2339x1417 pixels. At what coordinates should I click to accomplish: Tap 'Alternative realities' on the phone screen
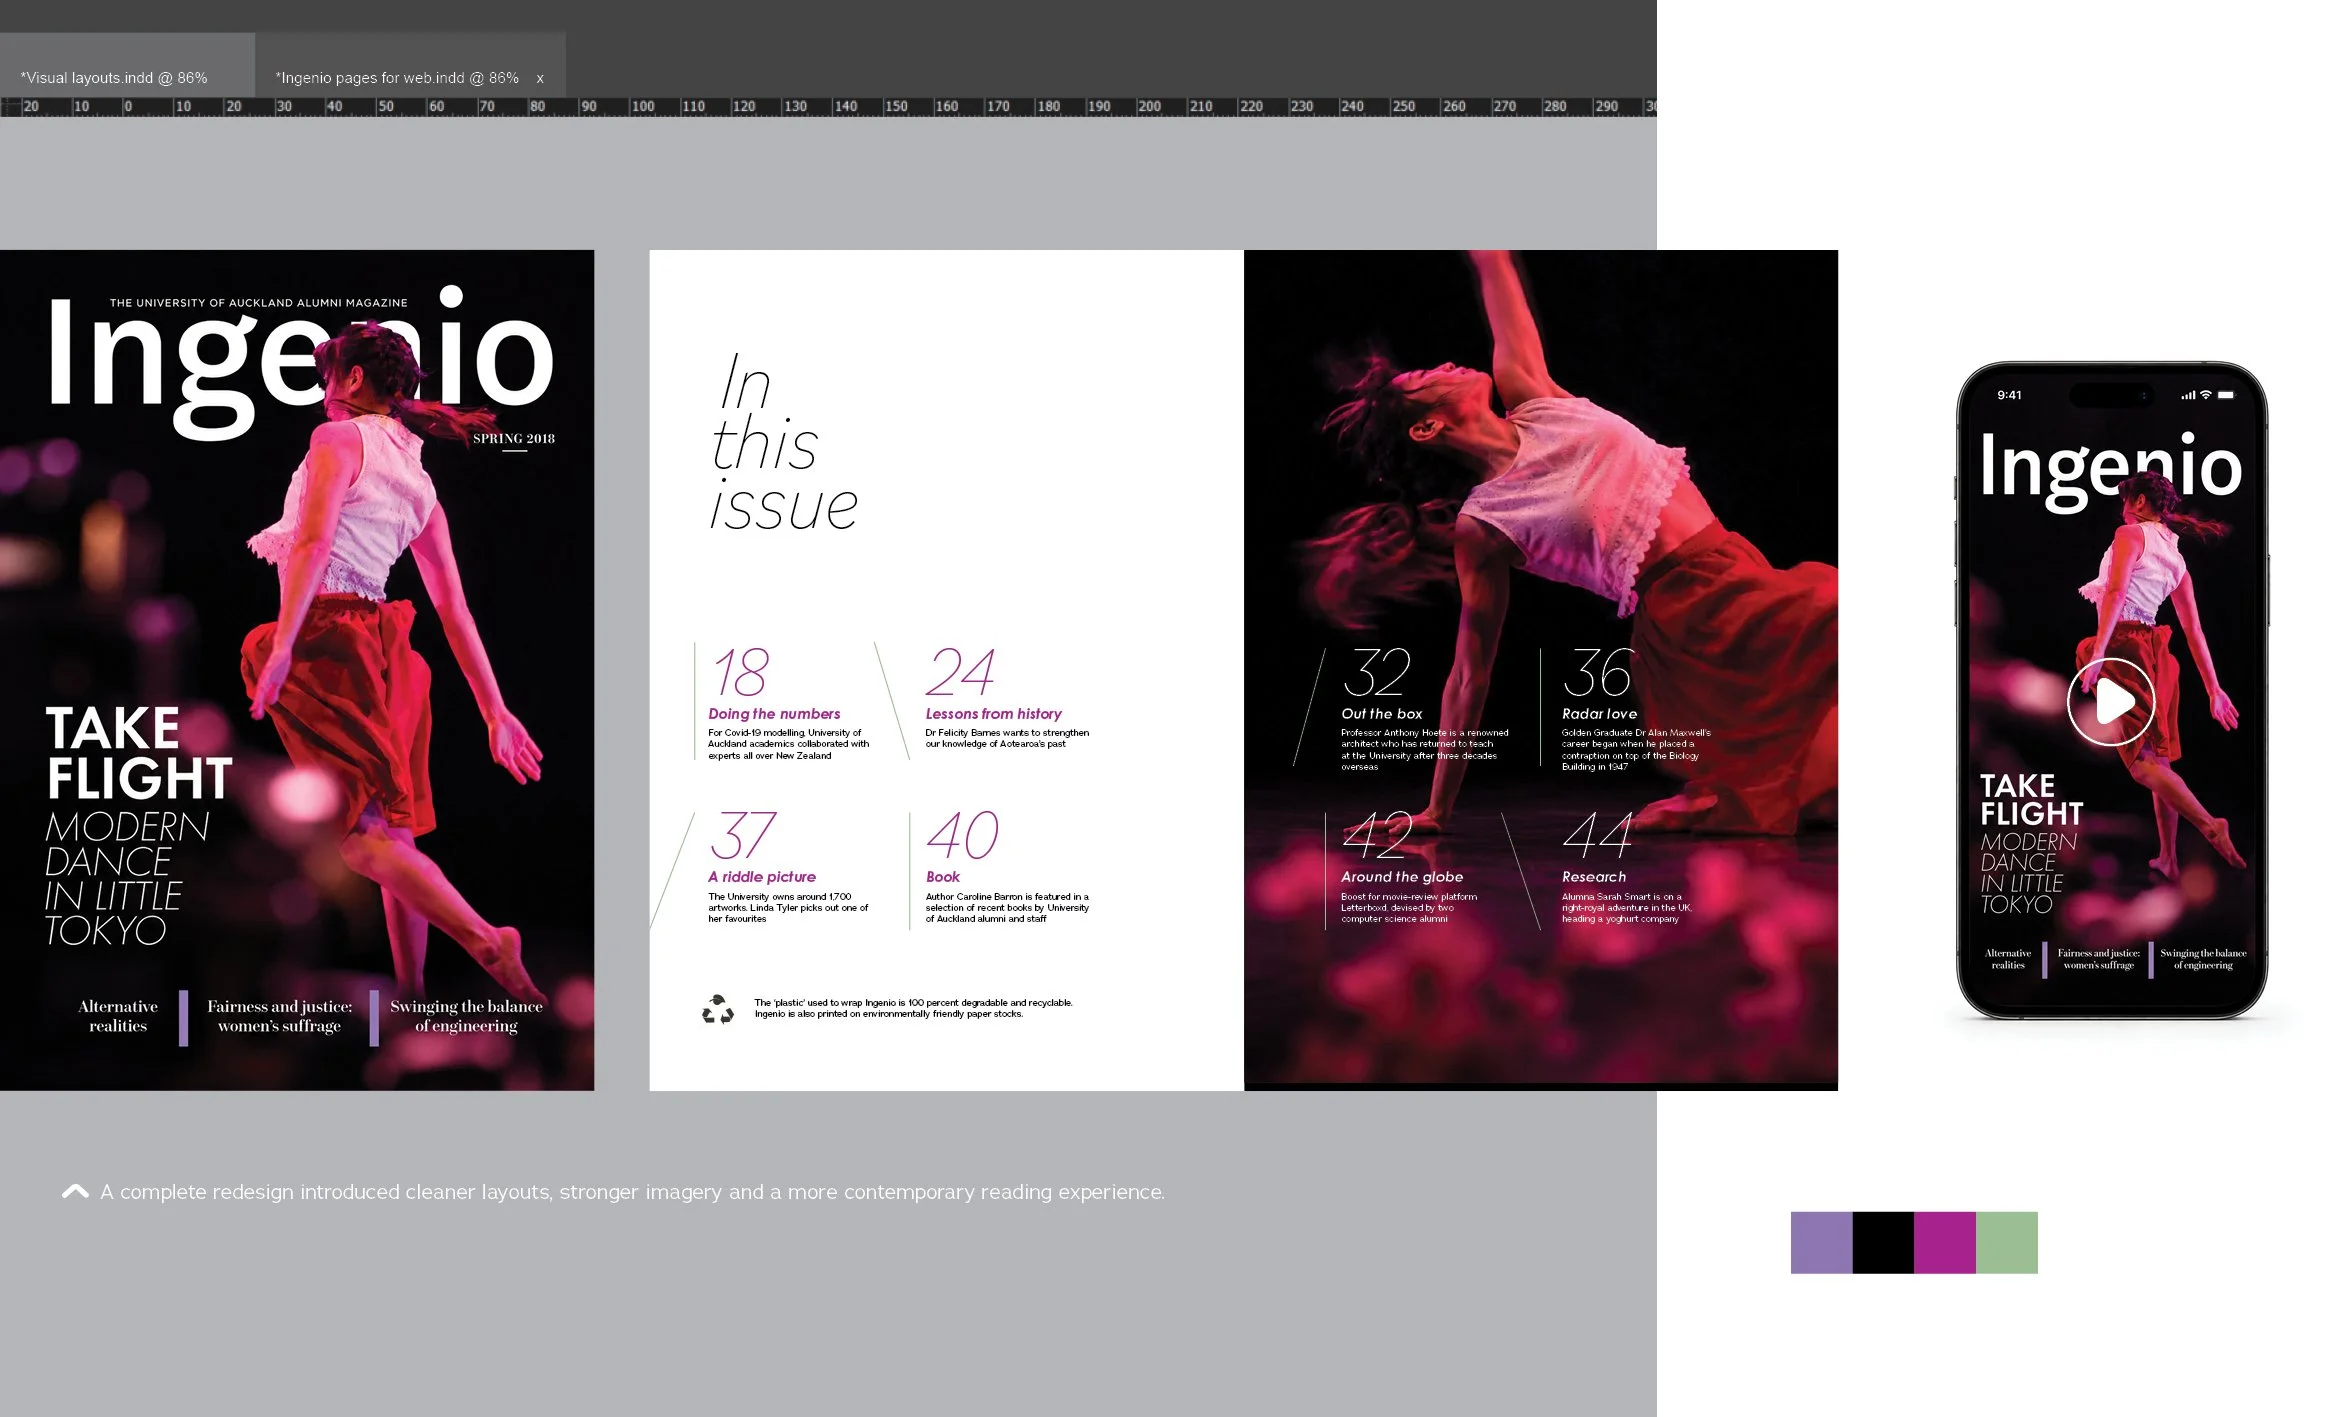coord(2008,959)
